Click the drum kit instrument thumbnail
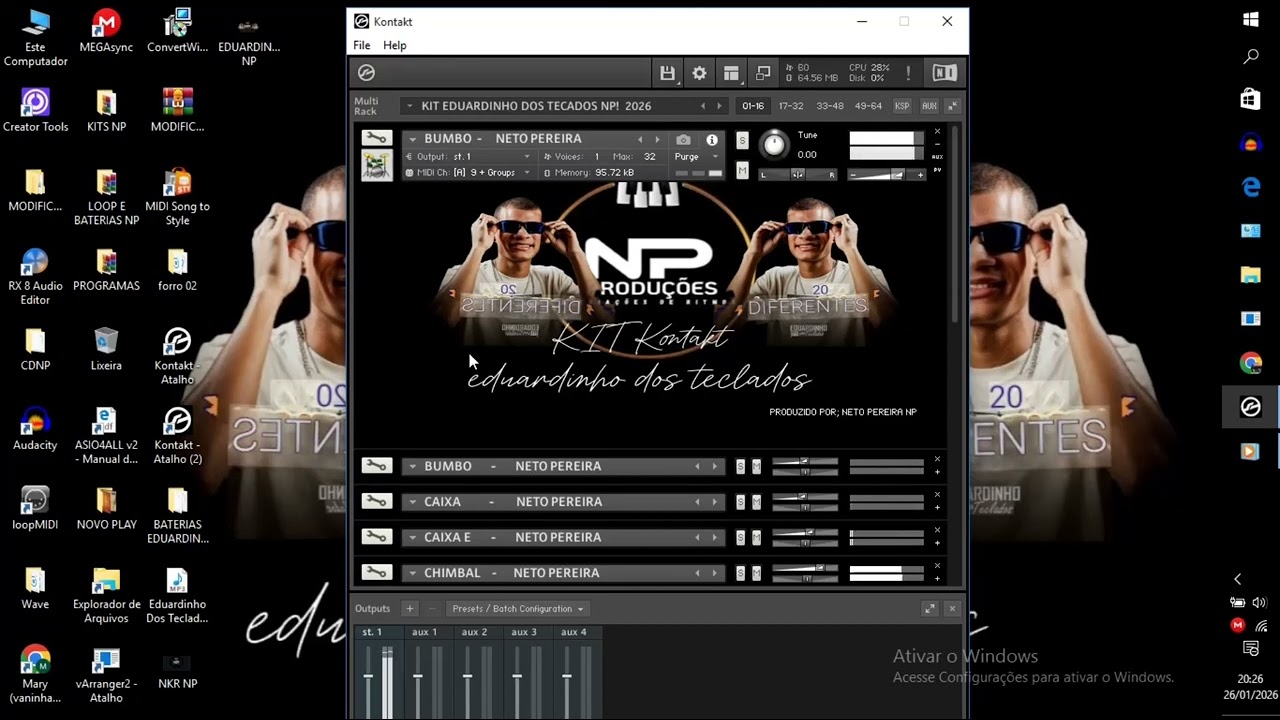 click(377, 165)
